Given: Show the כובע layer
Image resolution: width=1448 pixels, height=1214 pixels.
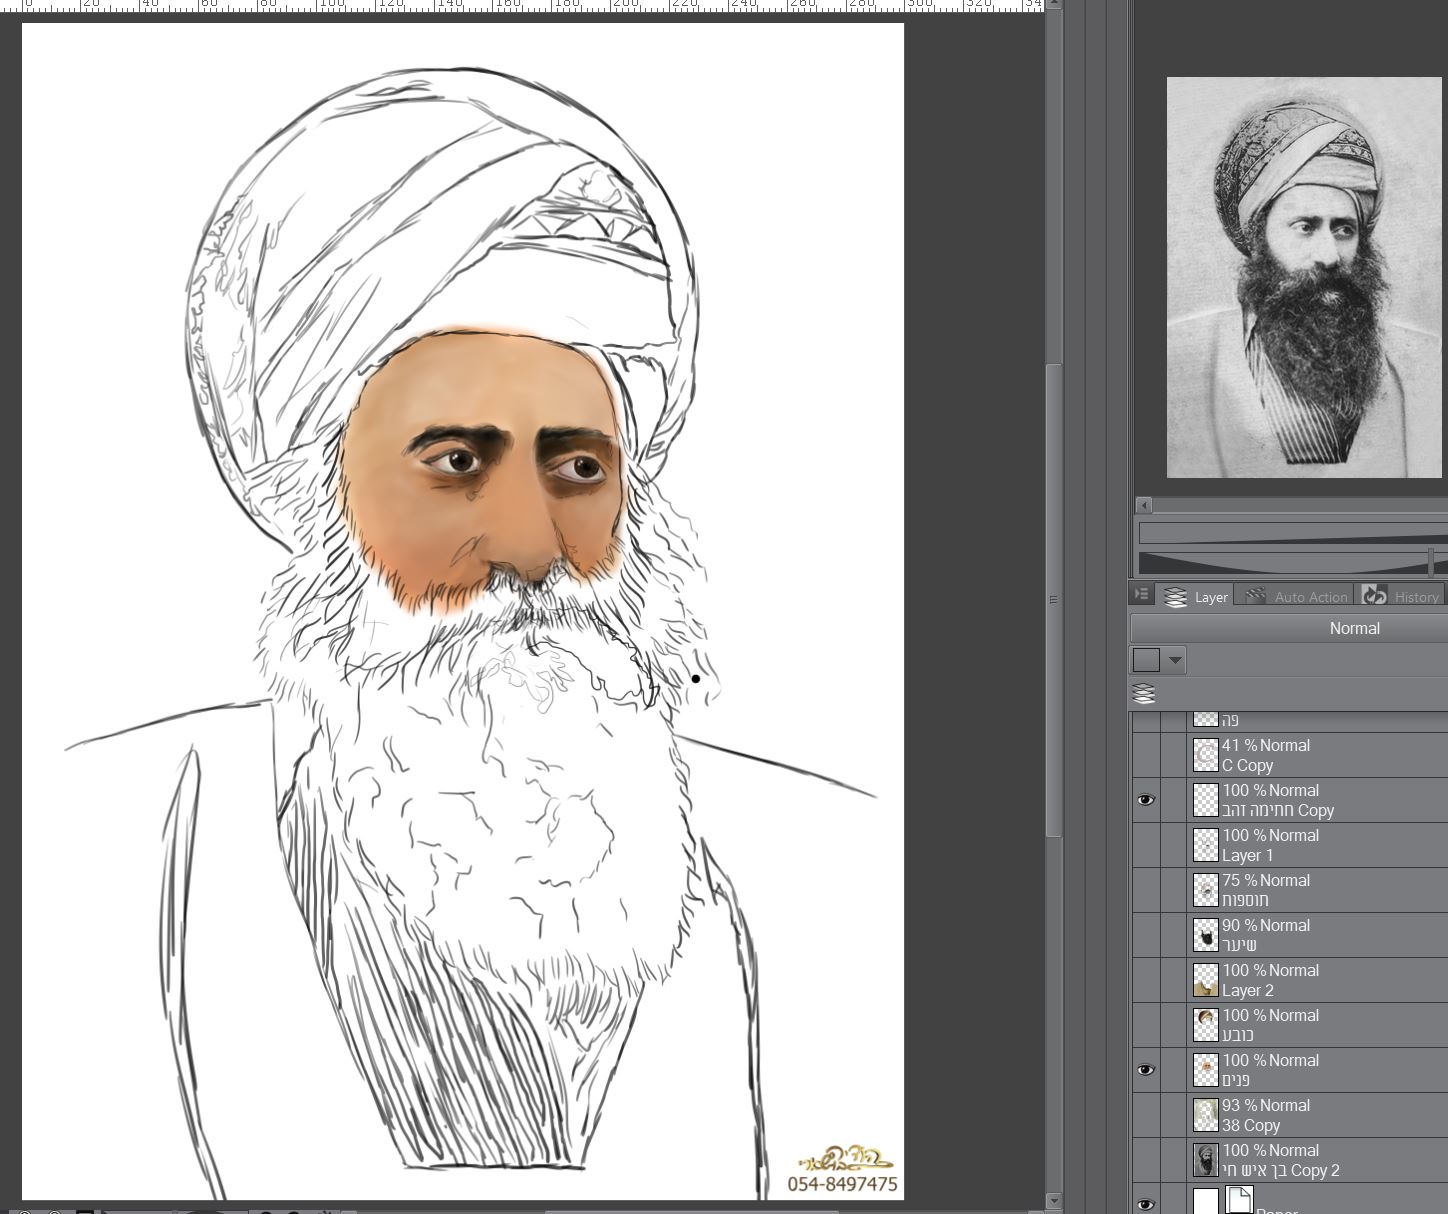Looking at the screenshot, I should [x=1146, y=1025].
